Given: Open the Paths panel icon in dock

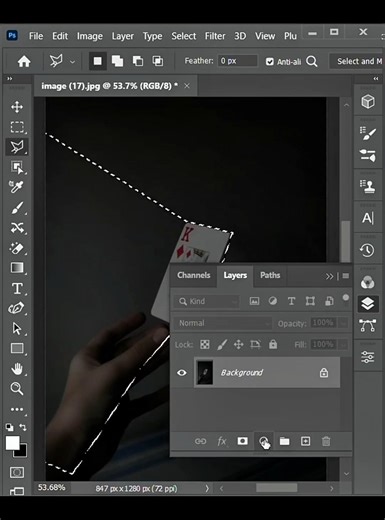Looking at the screenshot, I should (x=367, y=325).
